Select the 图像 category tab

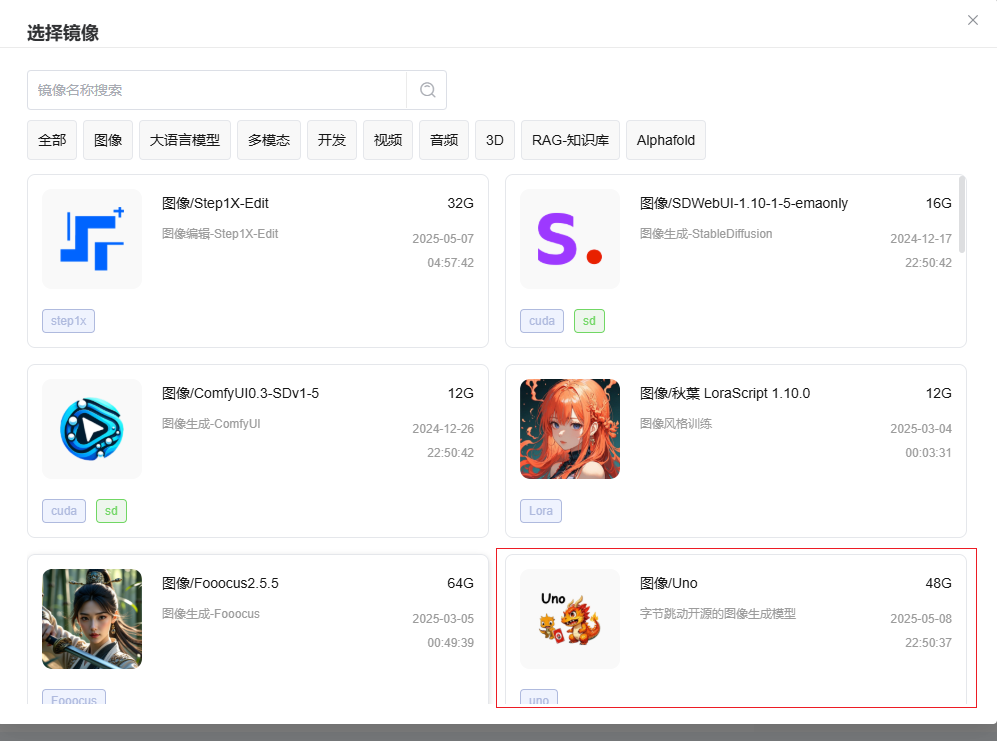[108, 140]
